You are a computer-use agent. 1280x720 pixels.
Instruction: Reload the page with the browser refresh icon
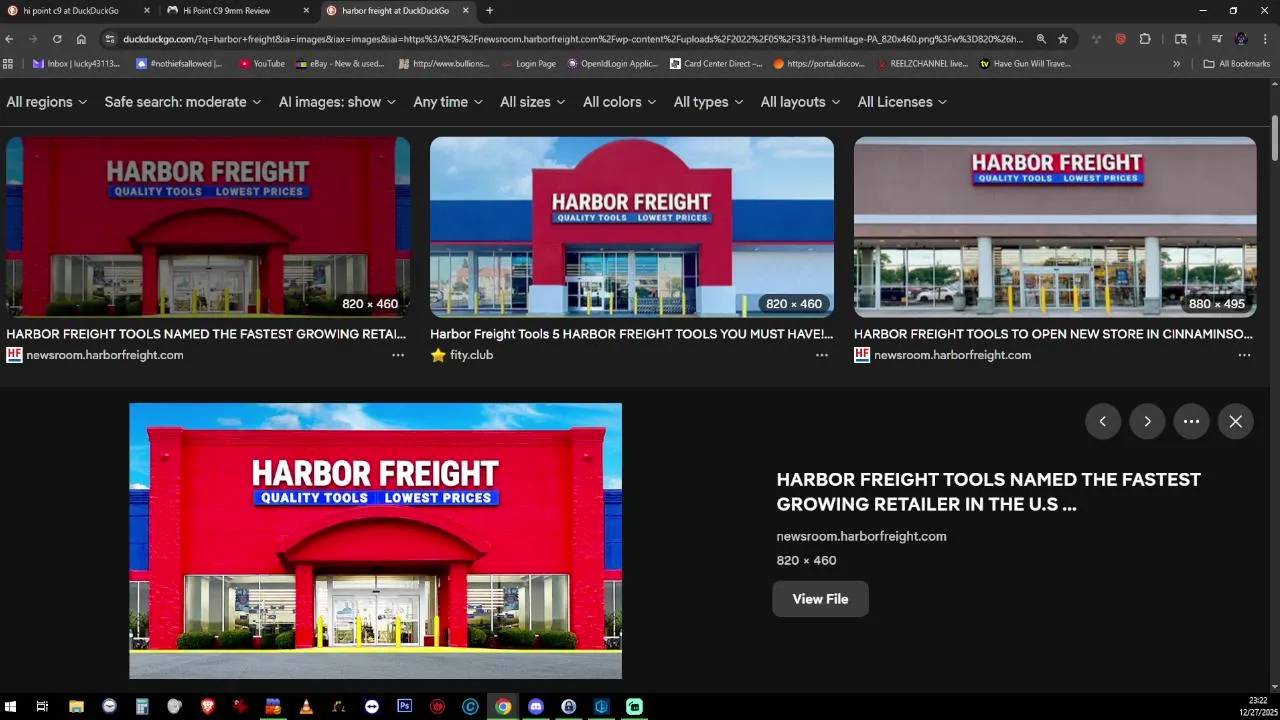click(x=57, y=39)
